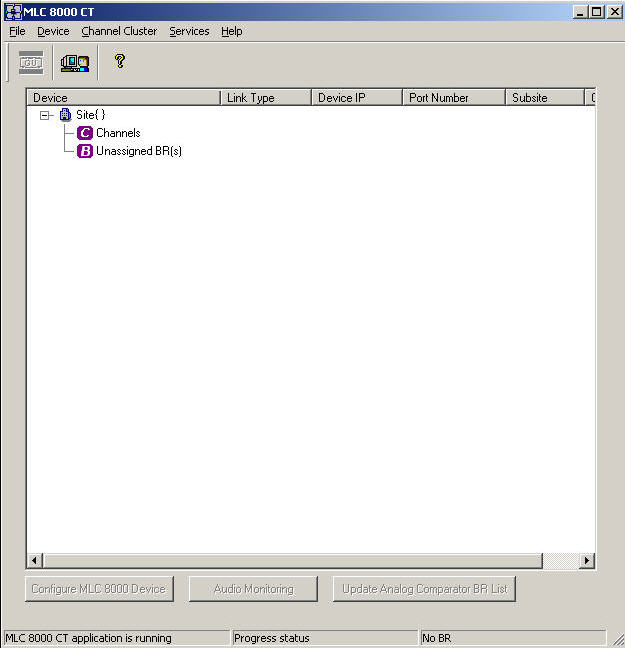
Task: Select the Unassigned BR(s) tree item
Action: [139, 151]
